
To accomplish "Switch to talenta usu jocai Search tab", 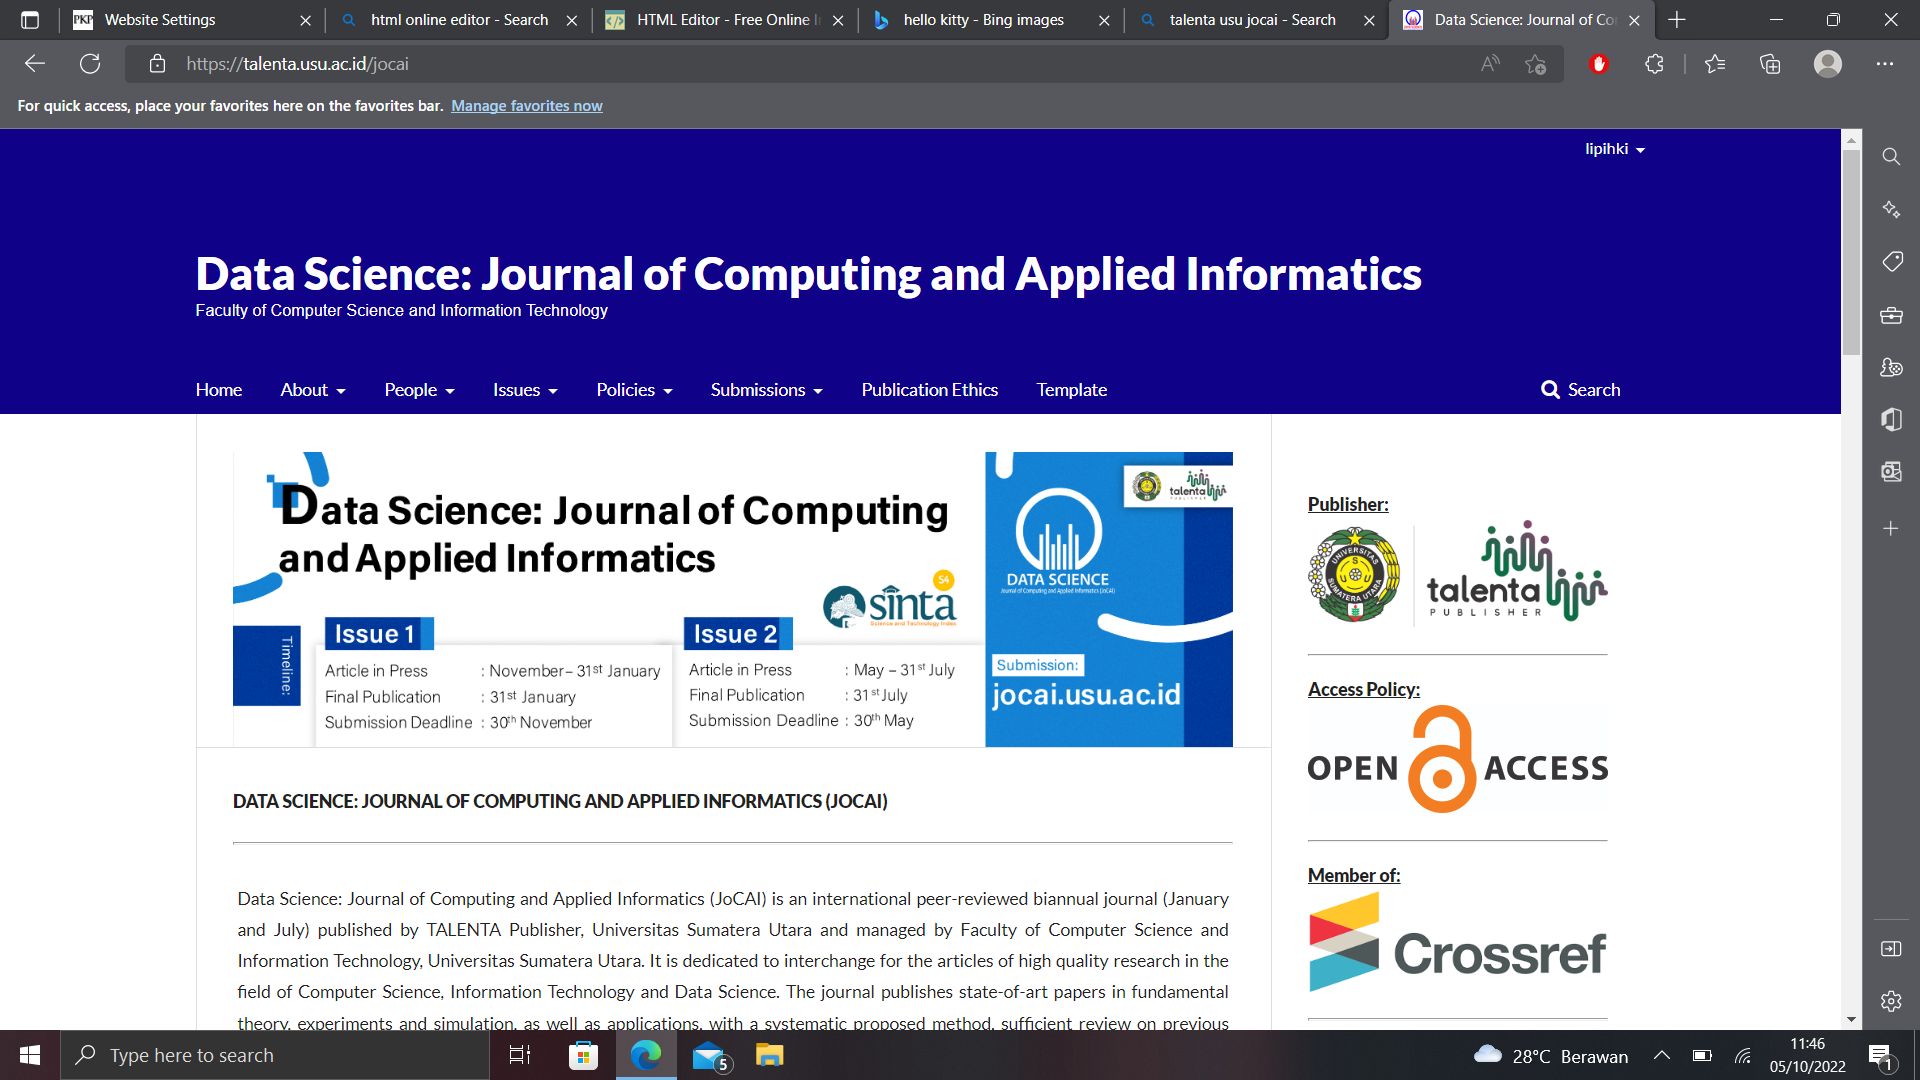I will click(1257, 20).
